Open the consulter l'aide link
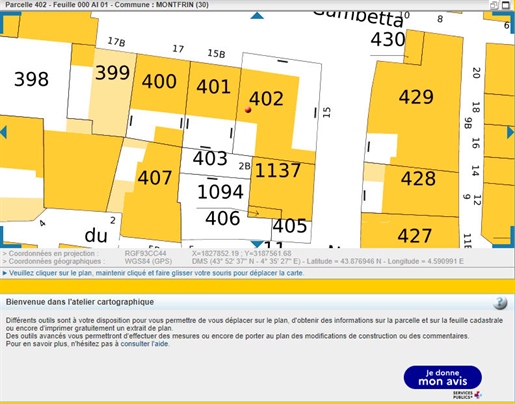 (144, 344)
